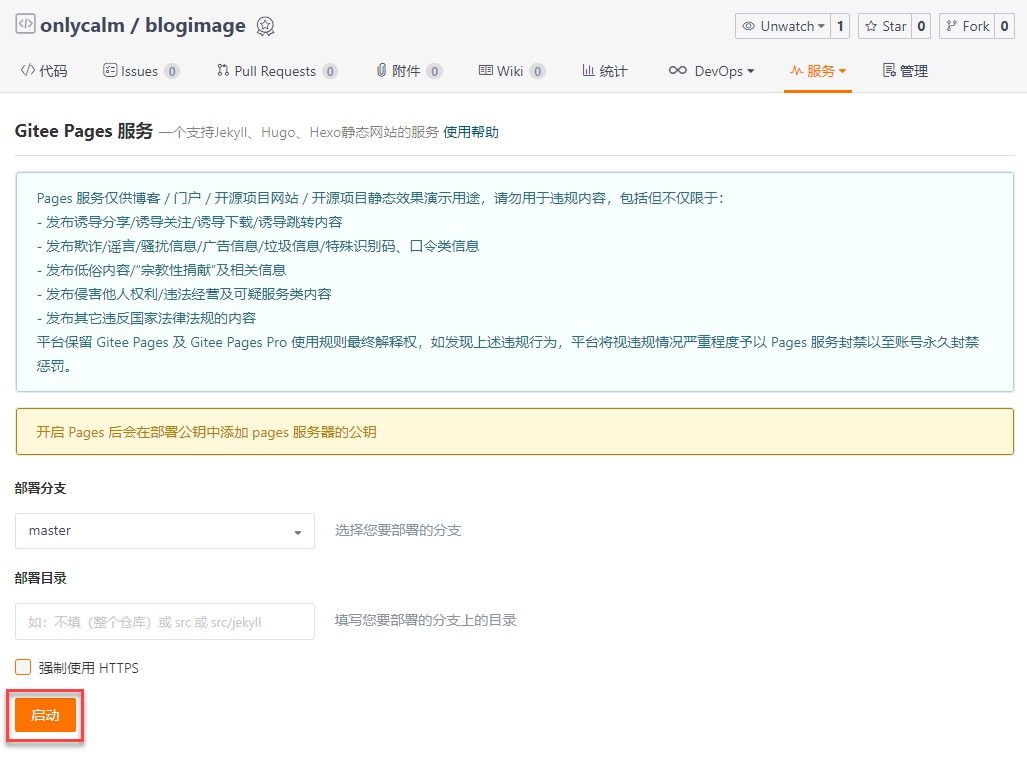This screenshot has width=1027, height=759.
Task: Click the code brackets icon beside 代码
Action: [x=28, y=70]
